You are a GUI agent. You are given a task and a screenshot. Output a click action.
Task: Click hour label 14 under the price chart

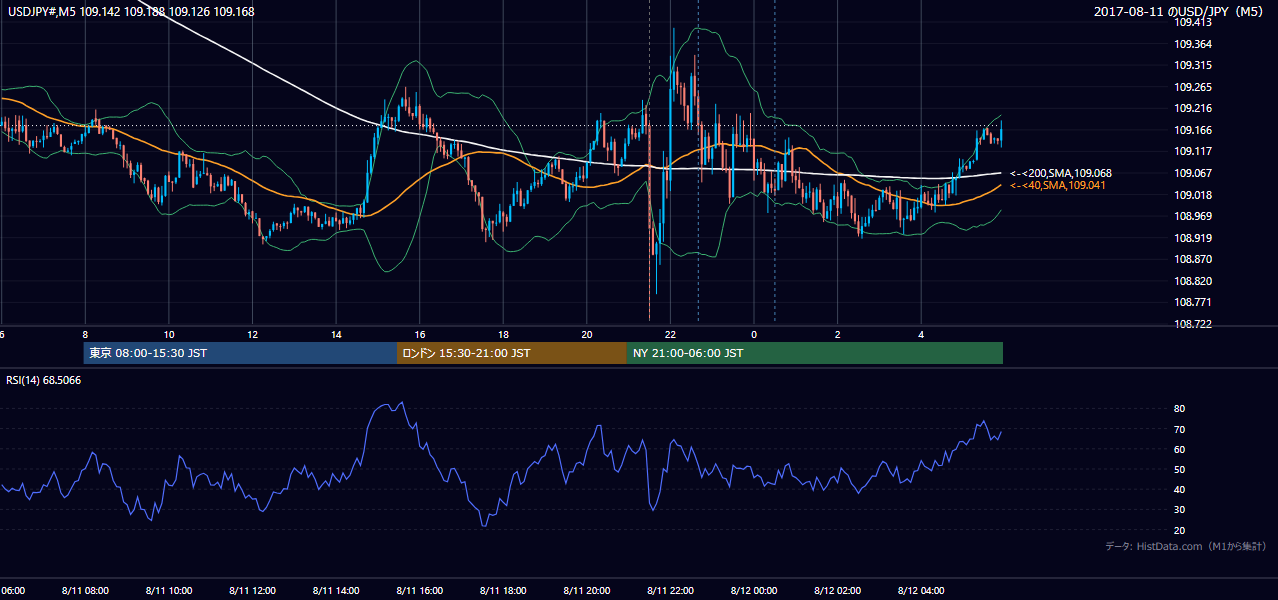(336, 335)
